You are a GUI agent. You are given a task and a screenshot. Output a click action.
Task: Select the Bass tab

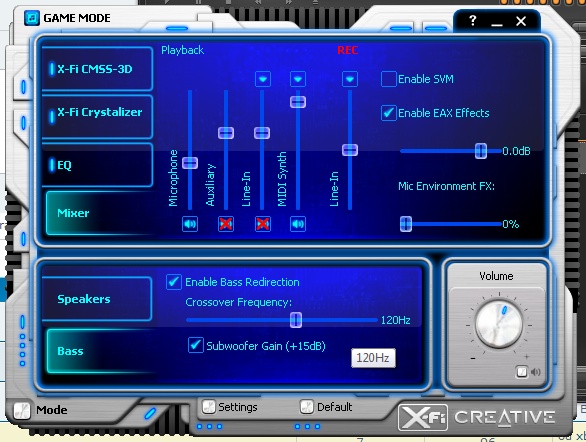[99, 351]
